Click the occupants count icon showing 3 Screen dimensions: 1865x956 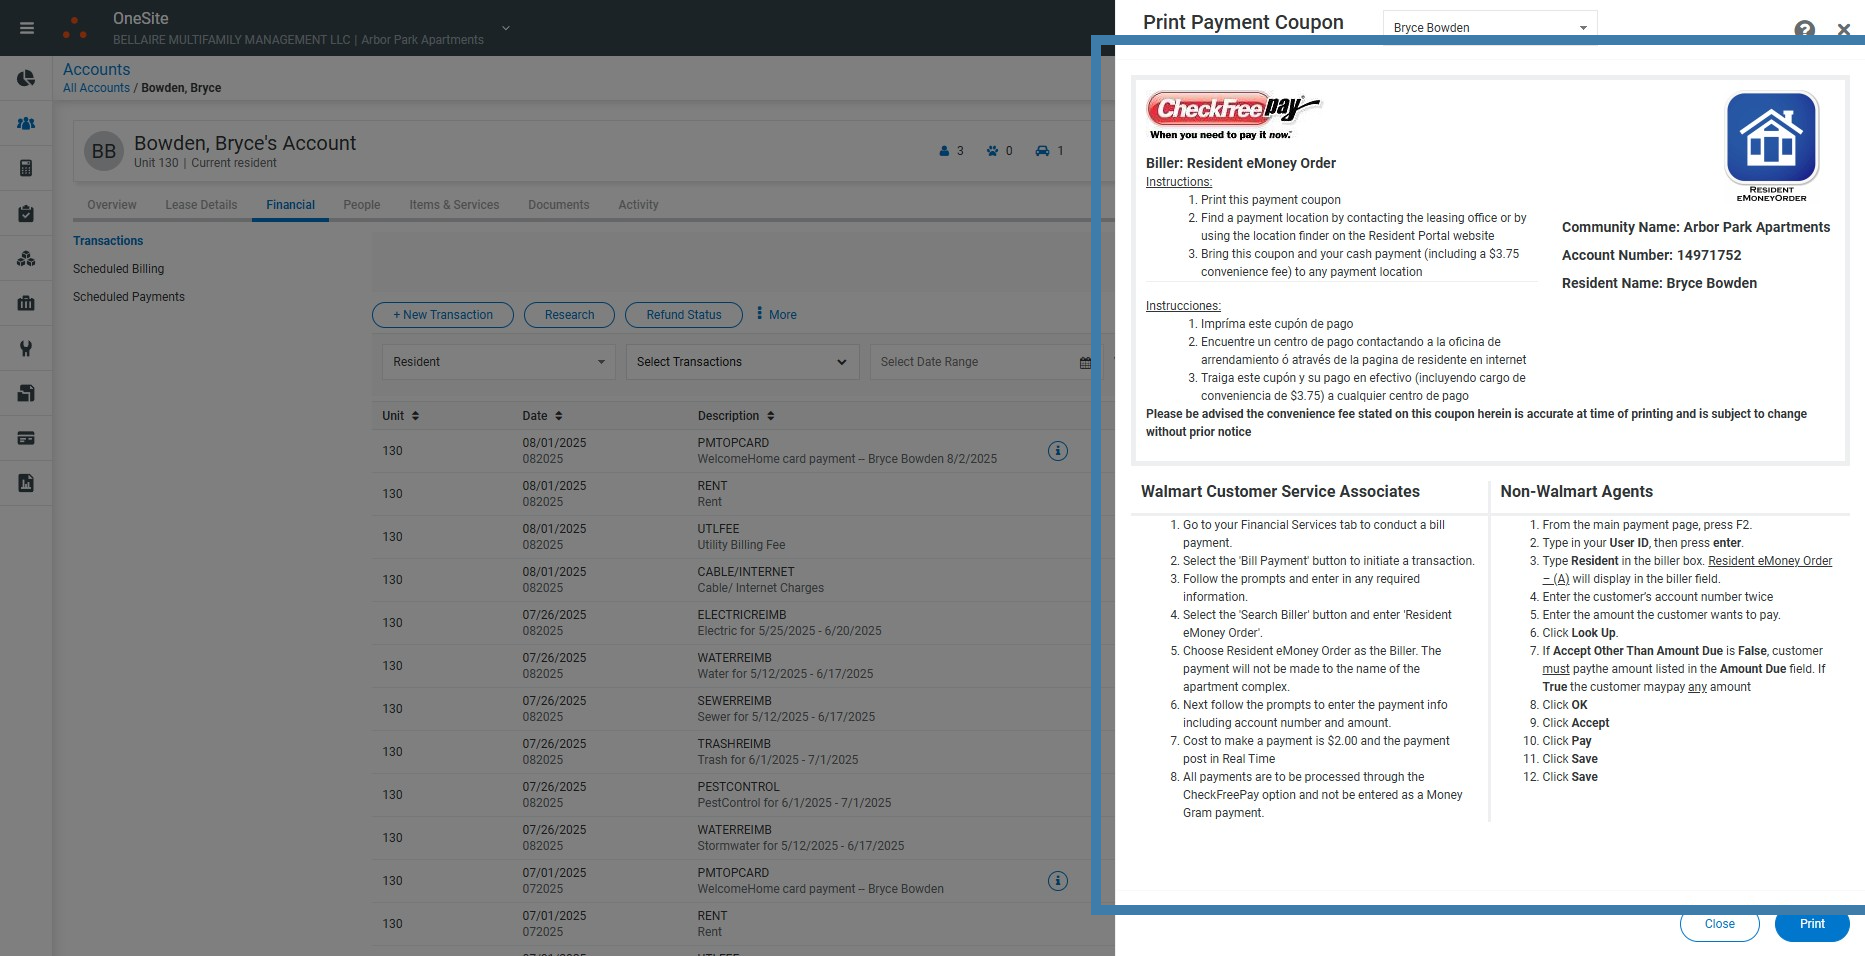(x=944, y=151)
